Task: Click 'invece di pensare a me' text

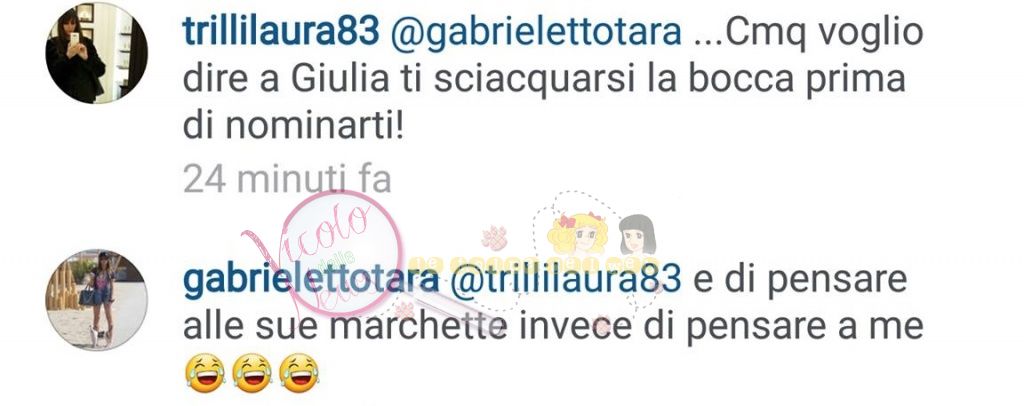Action: click(720, 327)
